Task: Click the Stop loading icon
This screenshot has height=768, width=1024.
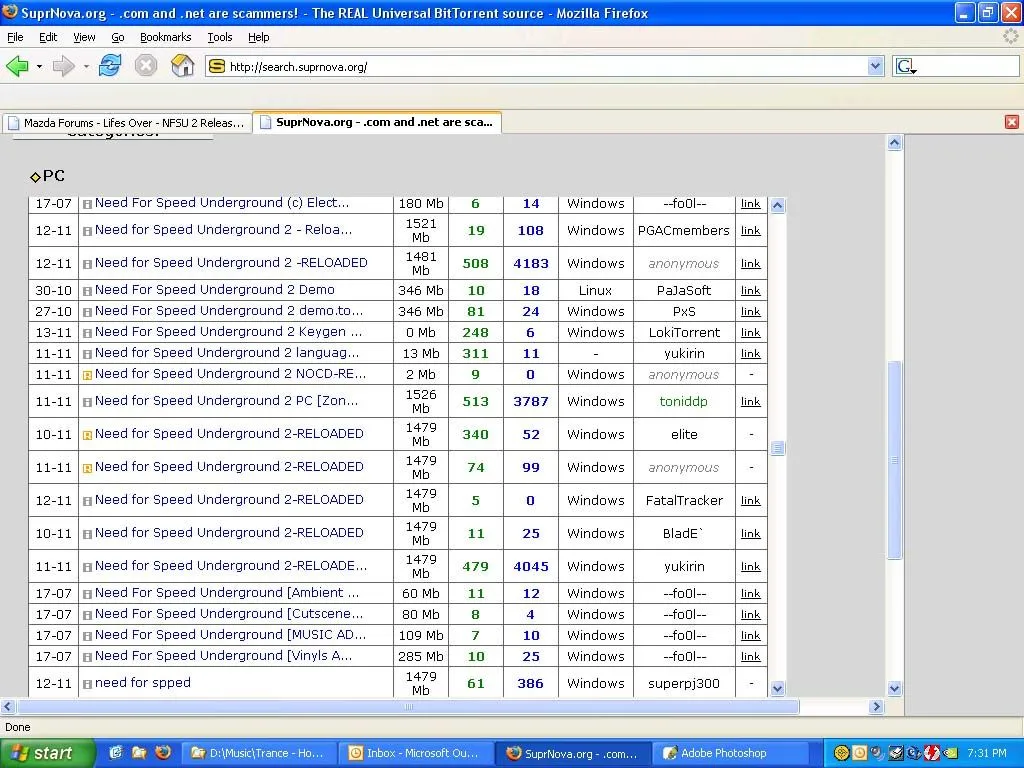Action: [x=146, y=66]
